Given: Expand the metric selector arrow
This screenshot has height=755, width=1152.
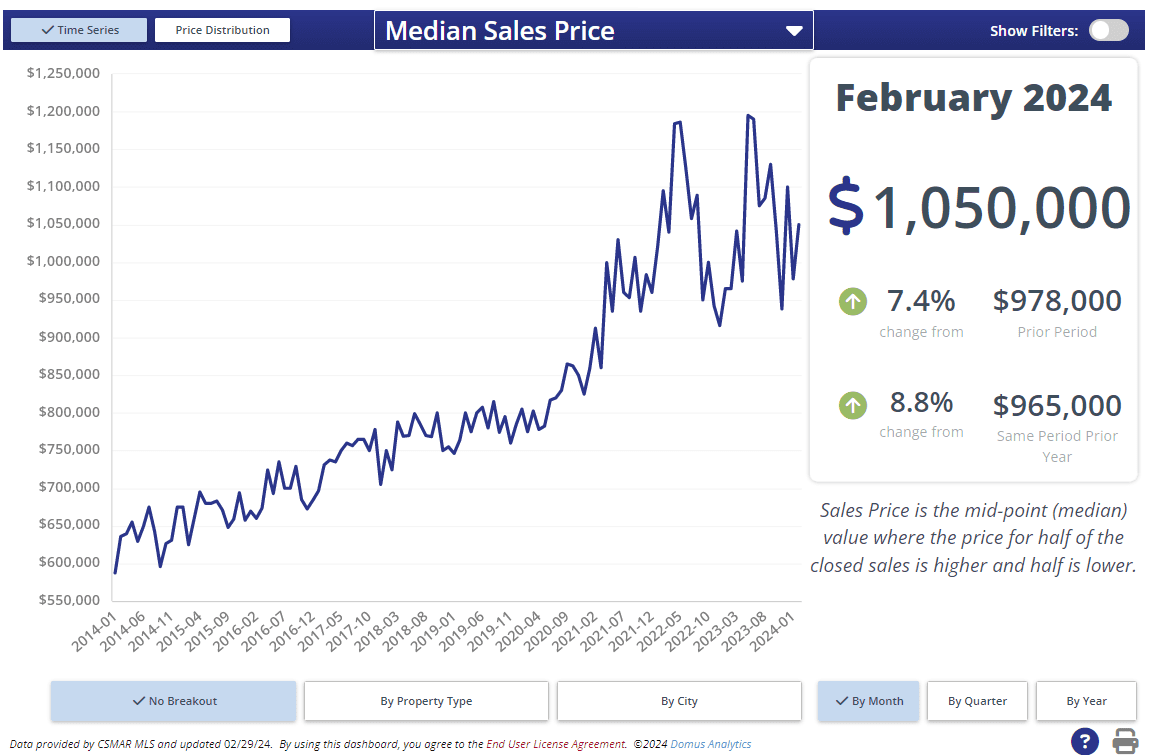Looking at the screenshot, I should [794, 31].
